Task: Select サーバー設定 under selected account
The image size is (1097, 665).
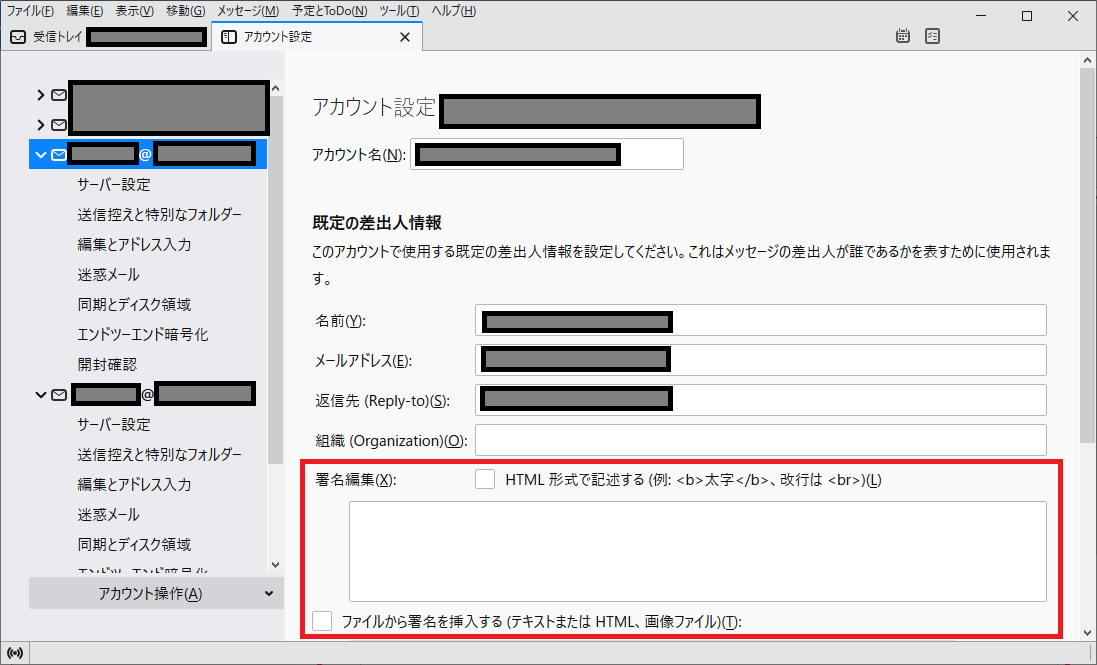Action: click(x=114, y=185)
